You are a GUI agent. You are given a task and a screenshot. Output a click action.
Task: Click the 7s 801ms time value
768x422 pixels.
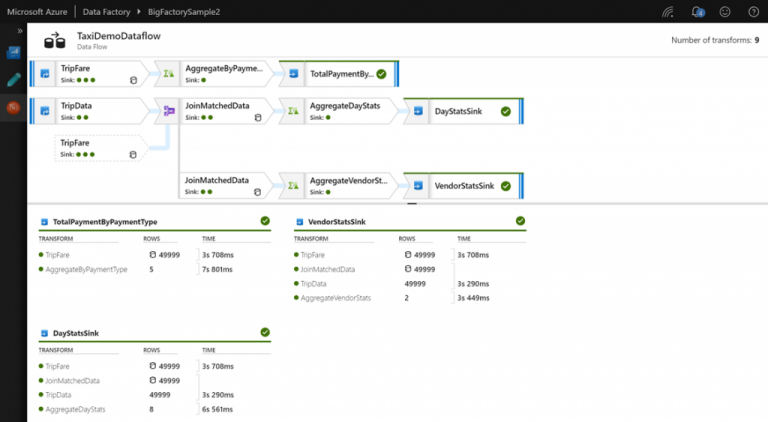point(217,269)
